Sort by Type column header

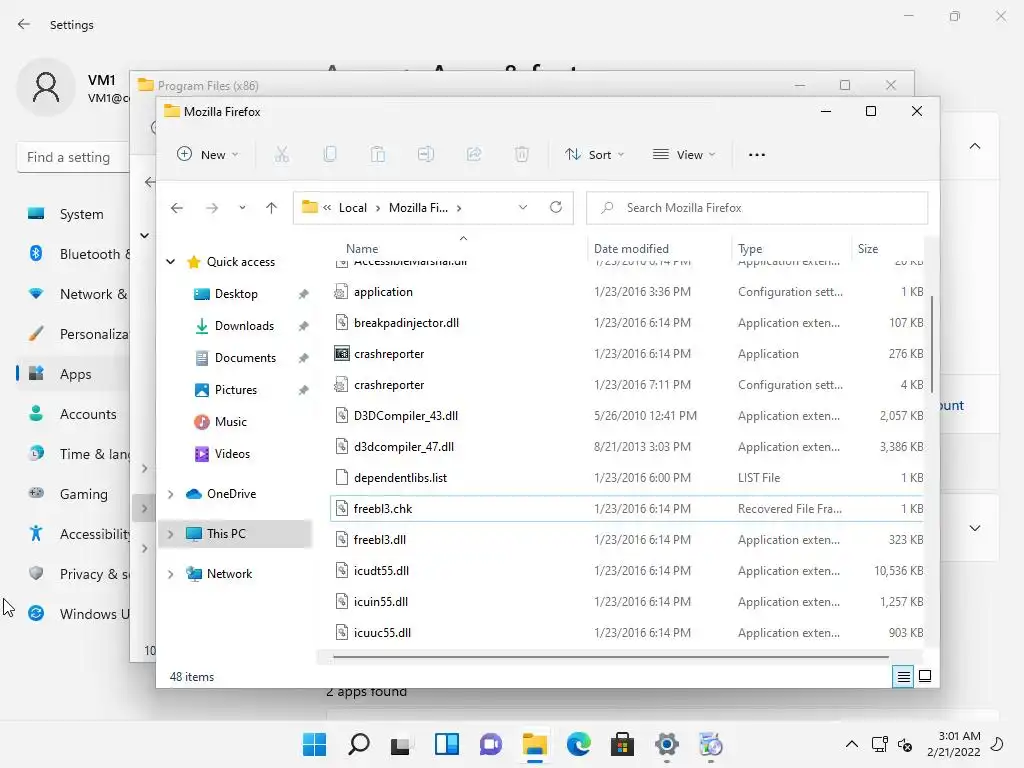point(750,249)
